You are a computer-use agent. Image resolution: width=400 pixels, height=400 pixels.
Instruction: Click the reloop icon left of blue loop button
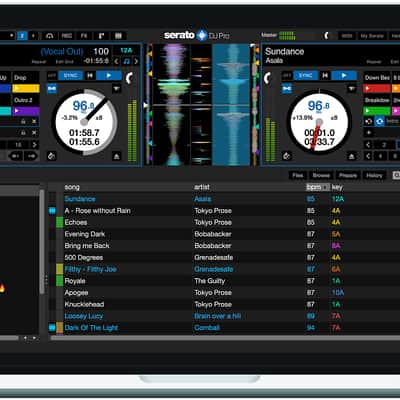coord(368,121)
